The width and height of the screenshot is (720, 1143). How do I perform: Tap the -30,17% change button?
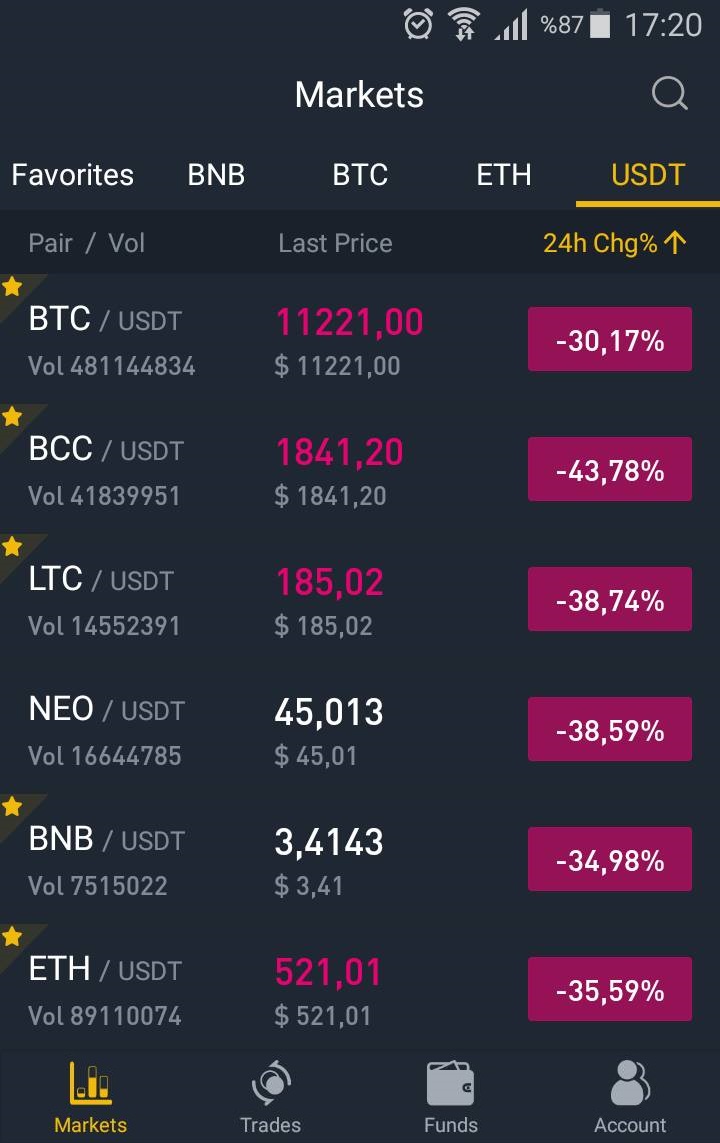click(610, 340)
